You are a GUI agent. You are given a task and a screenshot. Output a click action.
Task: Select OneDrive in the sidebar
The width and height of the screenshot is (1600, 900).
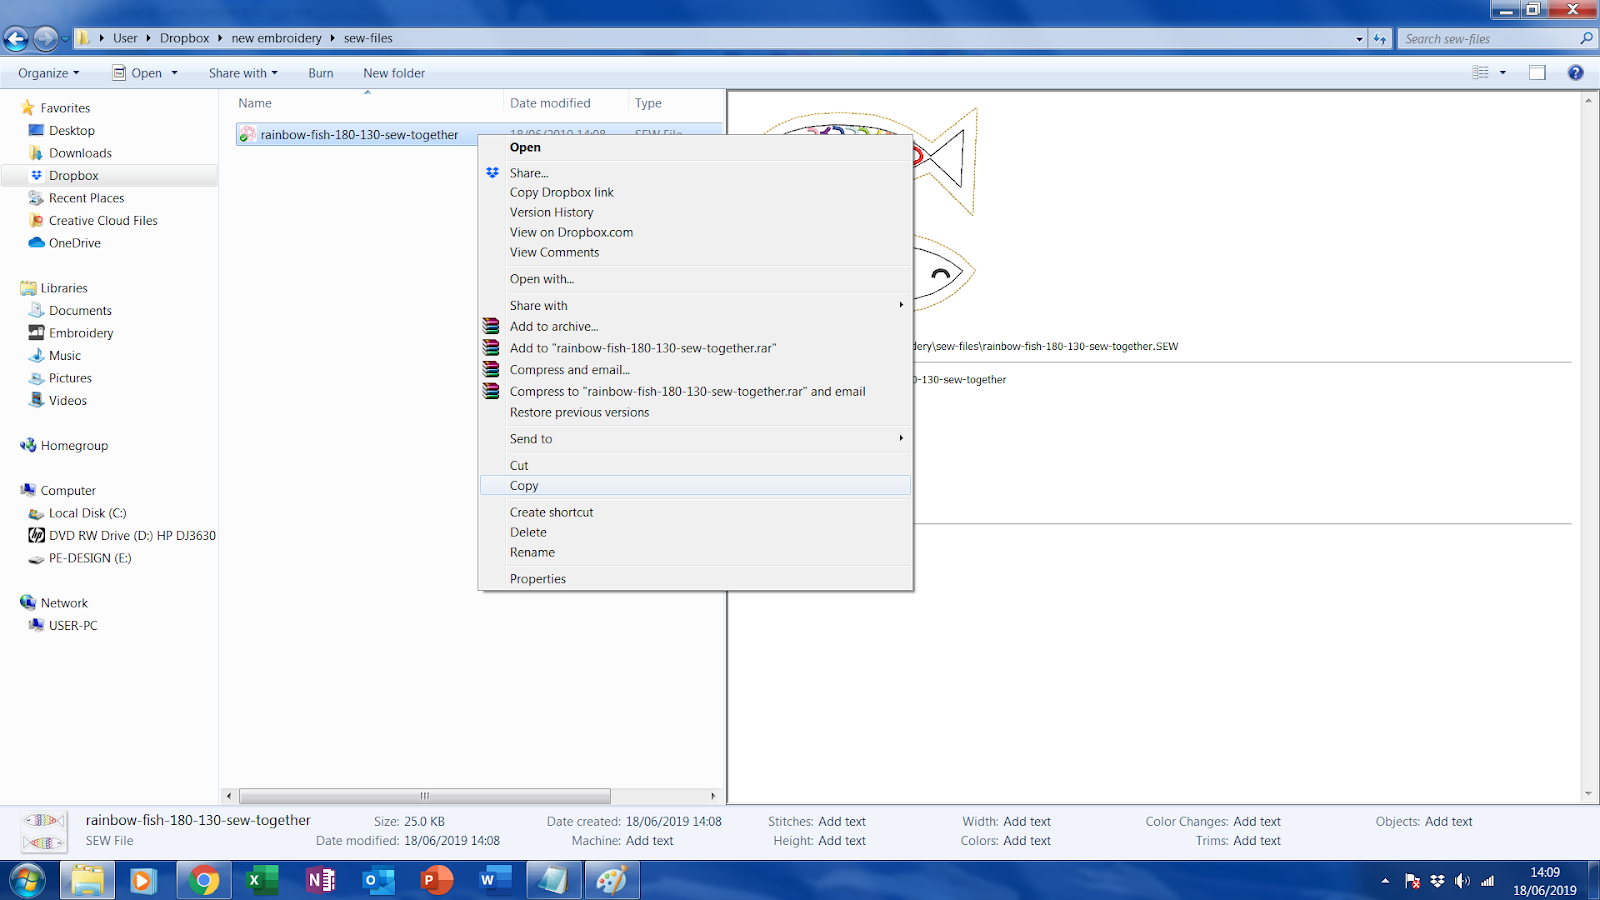(x=75, y=243)
